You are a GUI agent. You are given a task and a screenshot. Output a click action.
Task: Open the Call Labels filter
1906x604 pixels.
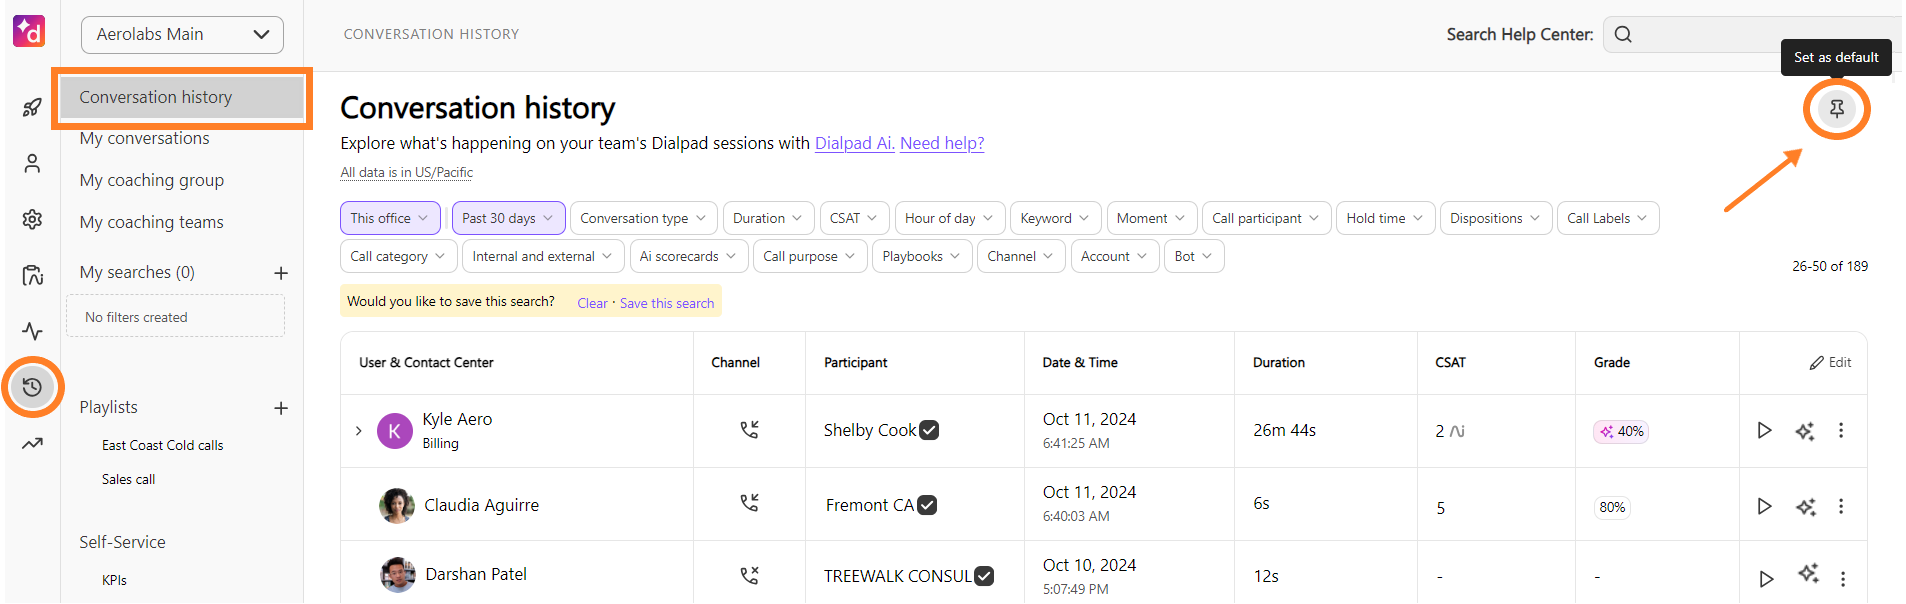tap(1608, 218)
